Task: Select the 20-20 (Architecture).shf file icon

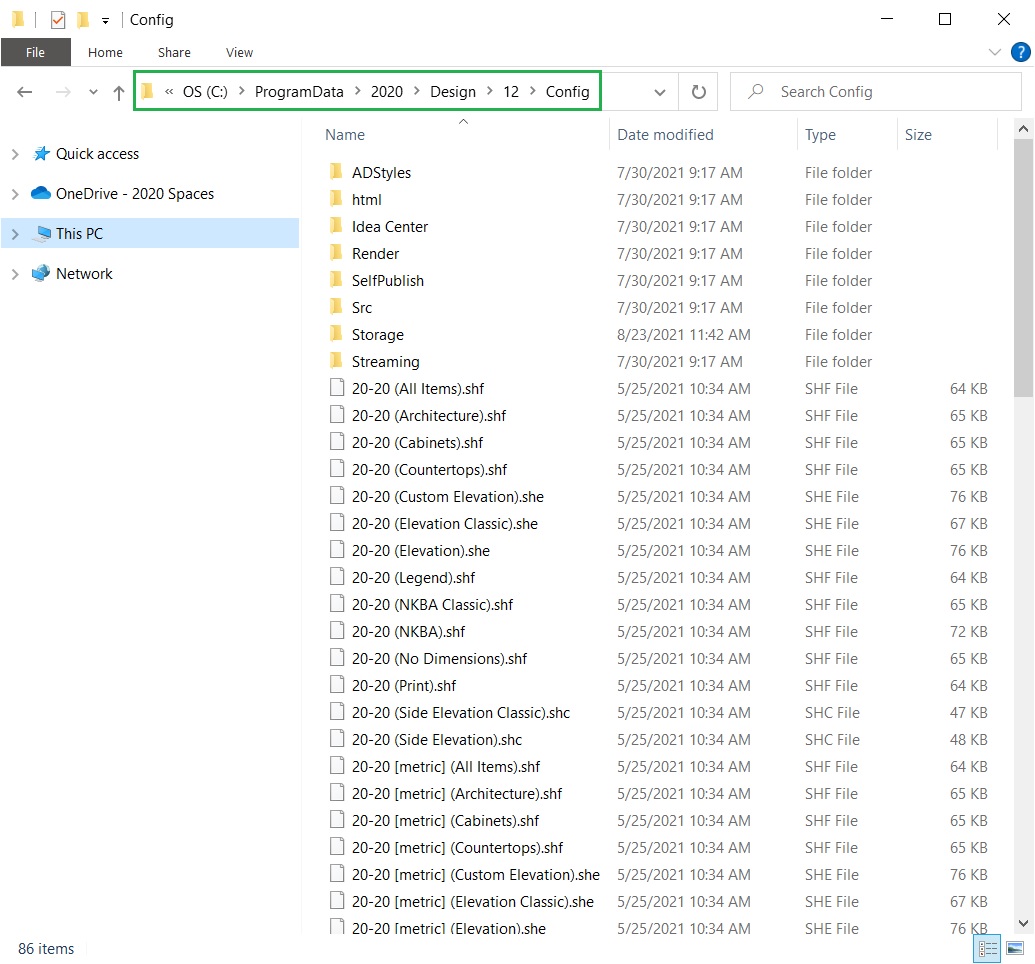Action: point(337,415)
